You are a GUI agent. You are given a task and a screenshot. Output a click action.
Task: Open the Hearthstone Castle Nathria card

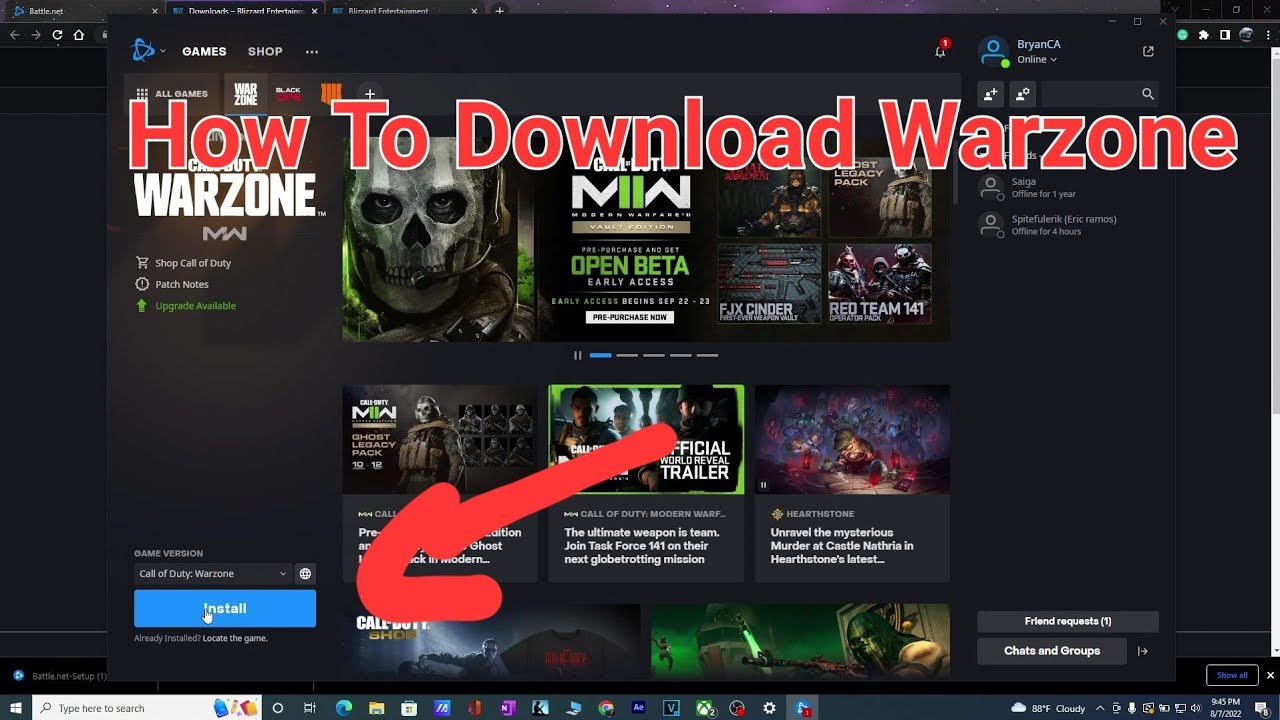point(852,483)
